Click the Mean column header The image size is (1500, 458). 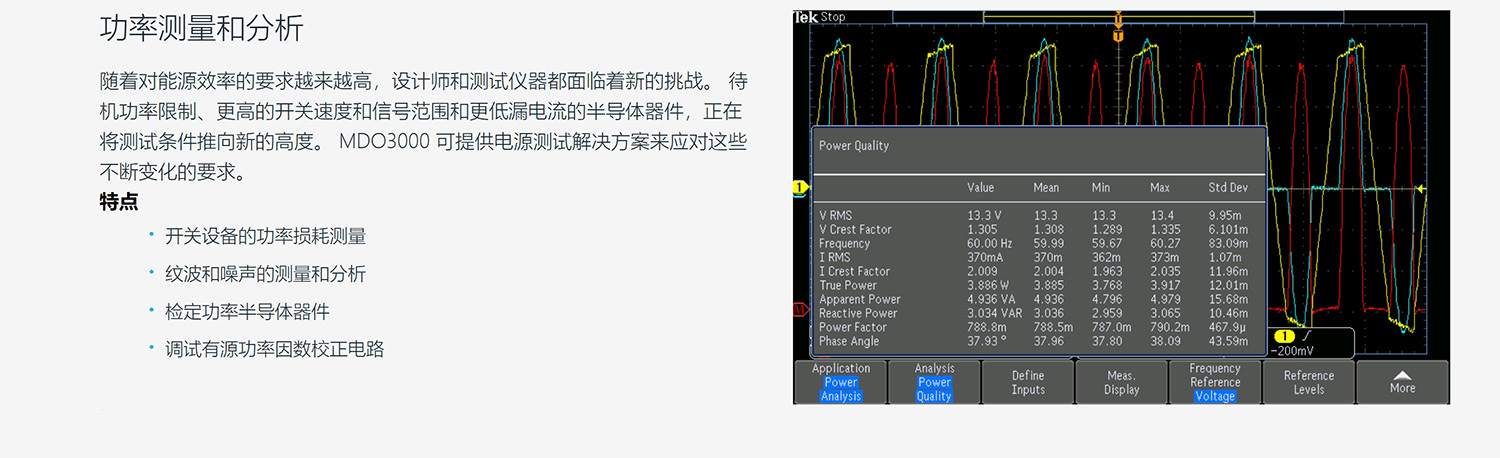[1046, 188]
